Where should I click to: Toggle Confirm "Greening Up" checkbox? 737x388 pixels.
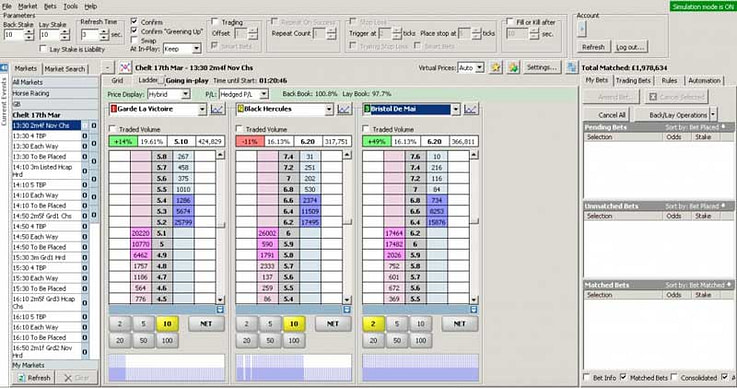point(134,31)
